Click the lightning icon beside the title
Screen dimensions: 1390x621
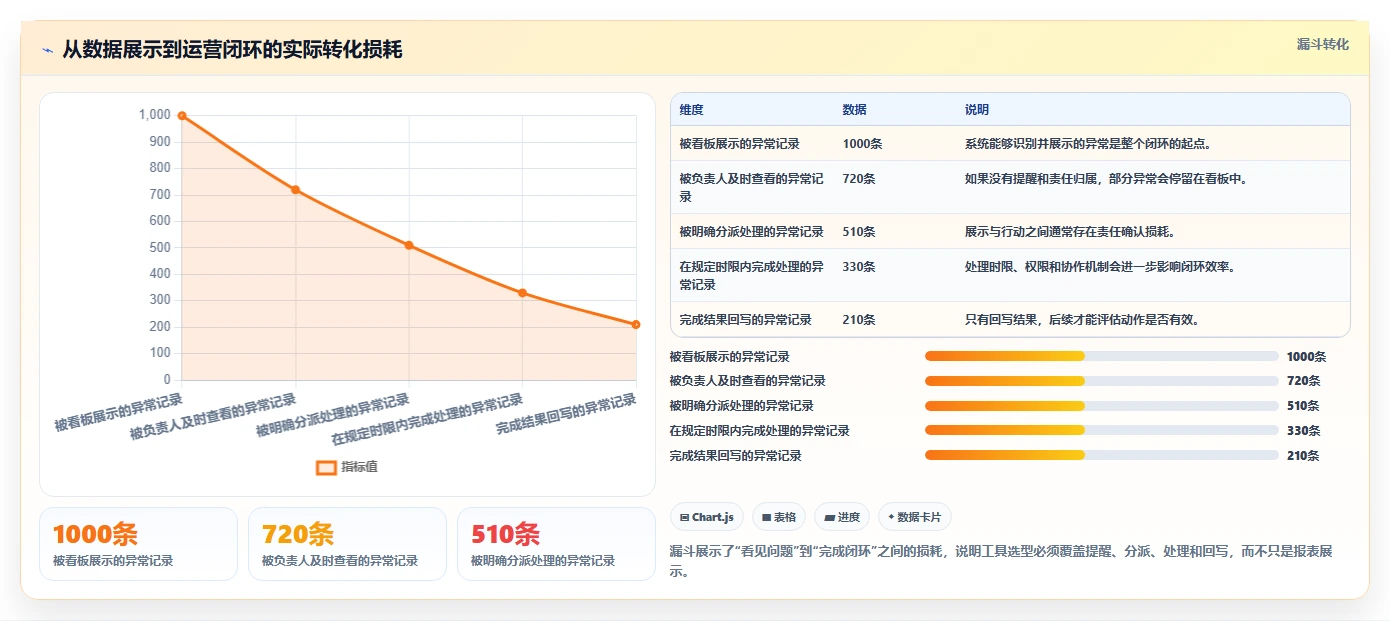coord(47,50)
